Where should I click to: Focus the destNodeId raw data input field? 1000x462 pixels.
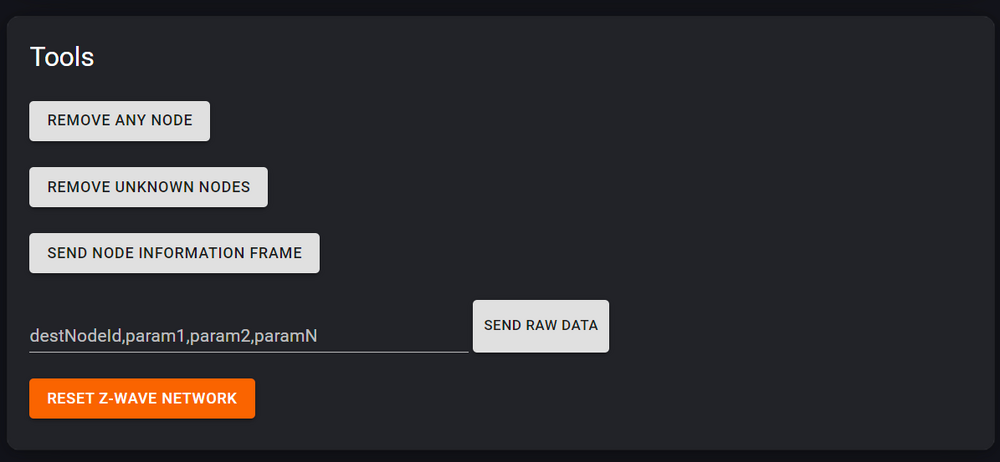[248, 336]
